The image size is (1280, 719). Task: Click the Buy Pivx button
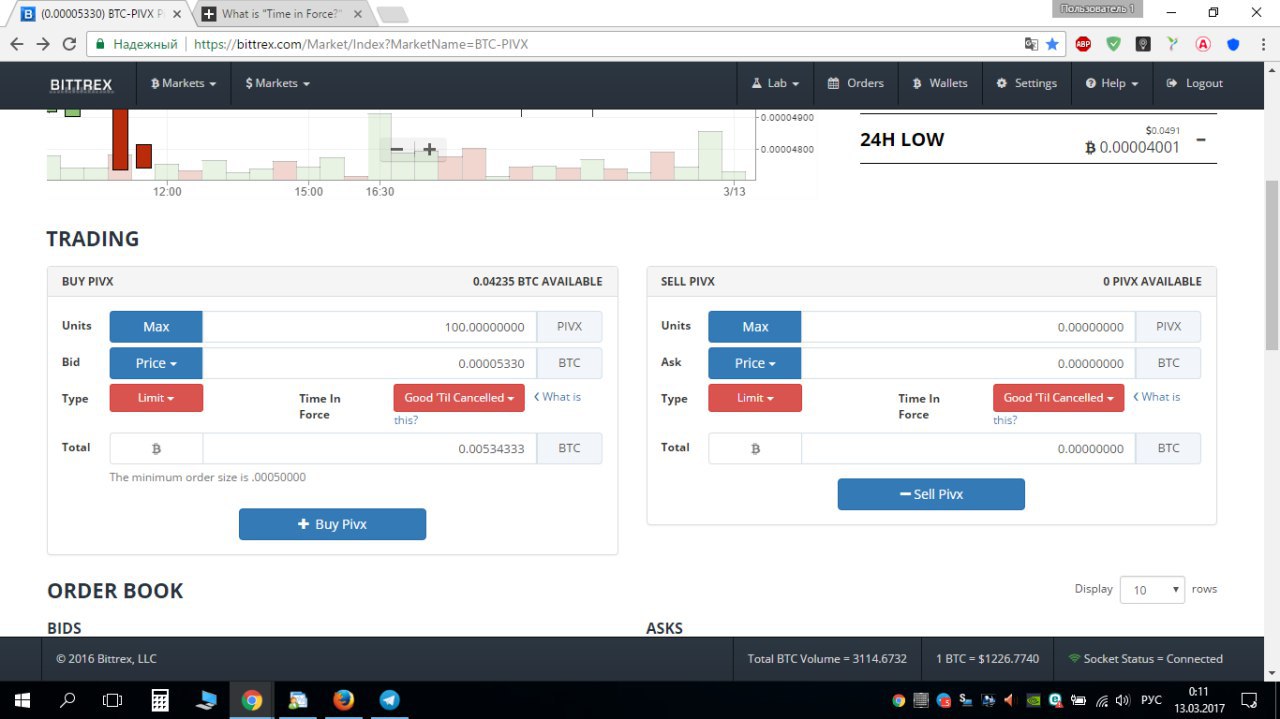[332, 524]
